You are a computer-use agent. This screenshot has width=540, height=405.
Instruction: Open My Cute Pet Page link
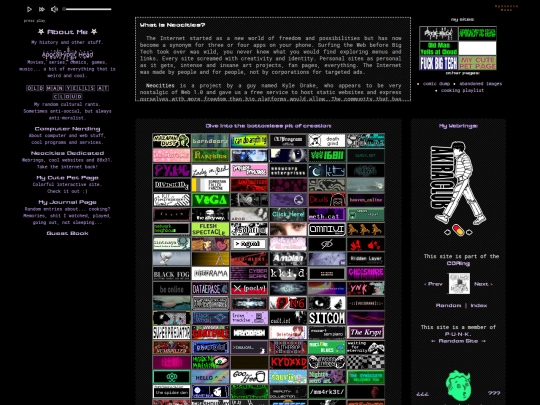68,178
